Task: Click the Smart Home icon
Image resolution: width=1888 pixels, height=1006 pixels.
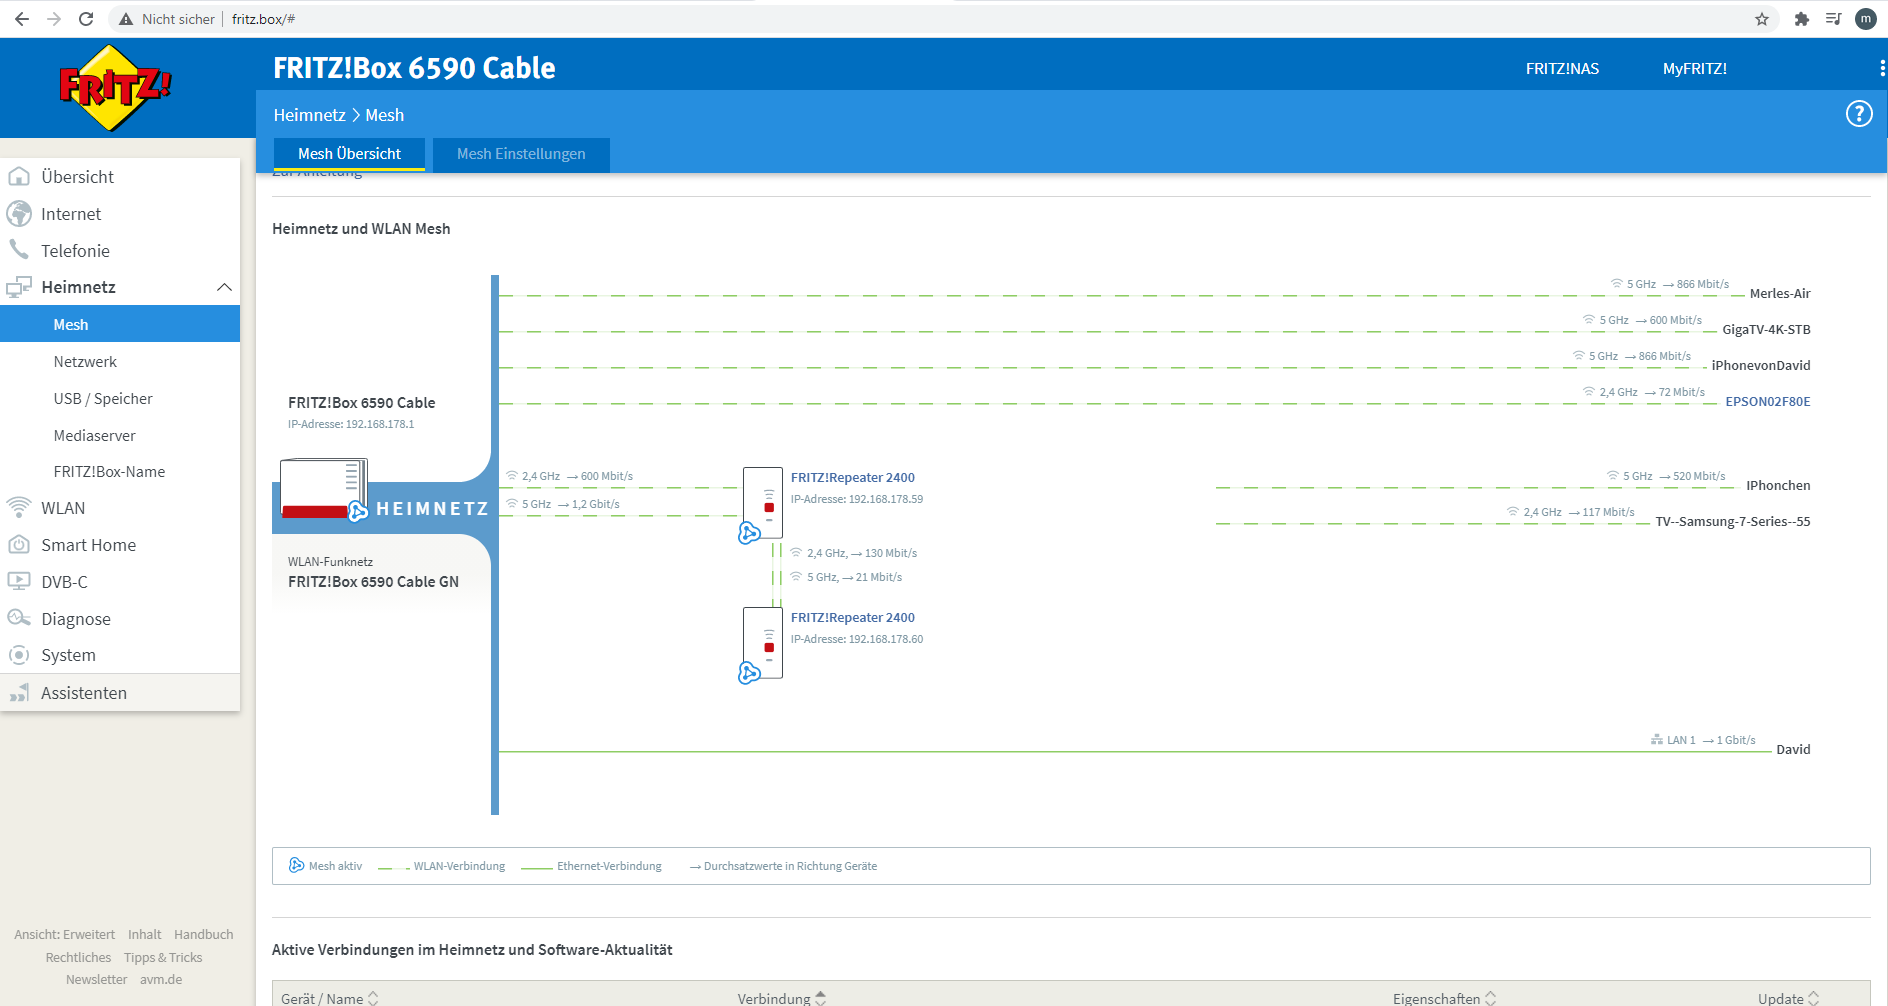Action: coord(19,544)
